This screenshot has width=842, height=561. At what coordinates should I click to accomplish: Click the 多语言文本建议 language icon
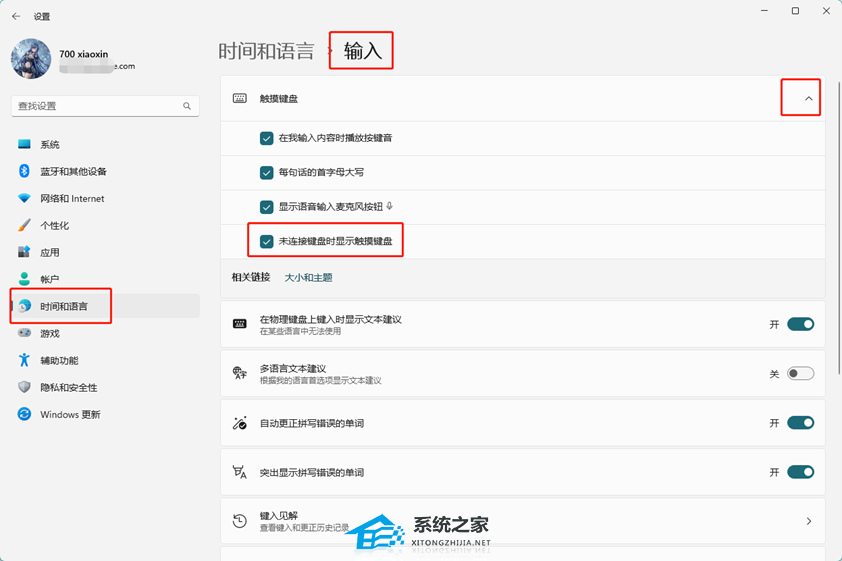239,373
